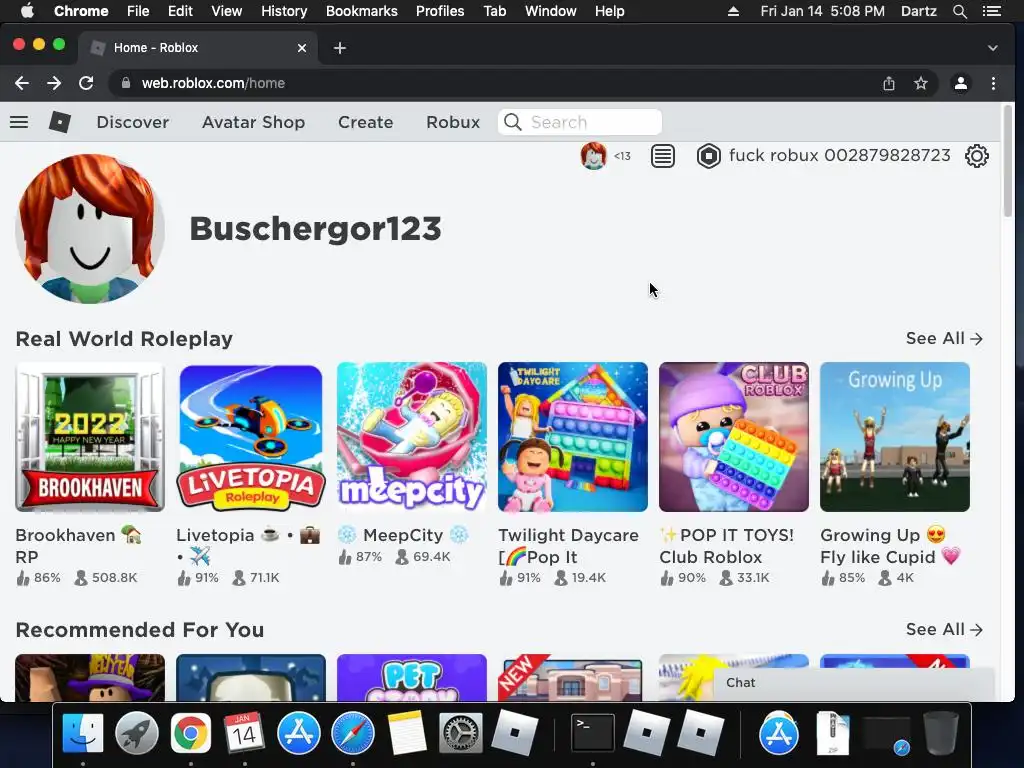Open Trash from the dock
1024x768 pixels.
940,733
